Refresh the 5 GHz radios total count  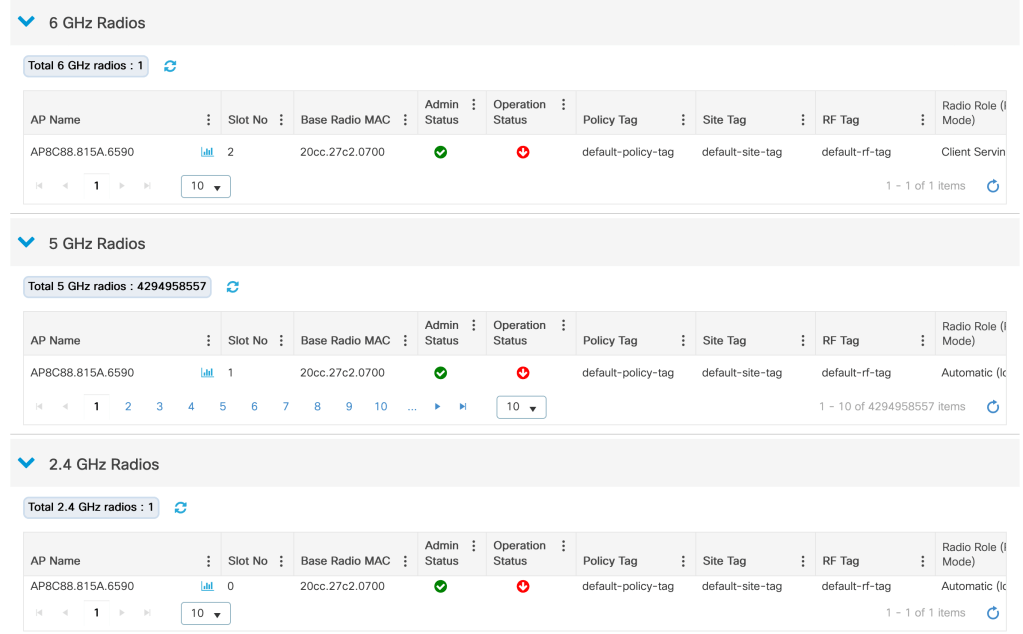[x=233, y=287]
